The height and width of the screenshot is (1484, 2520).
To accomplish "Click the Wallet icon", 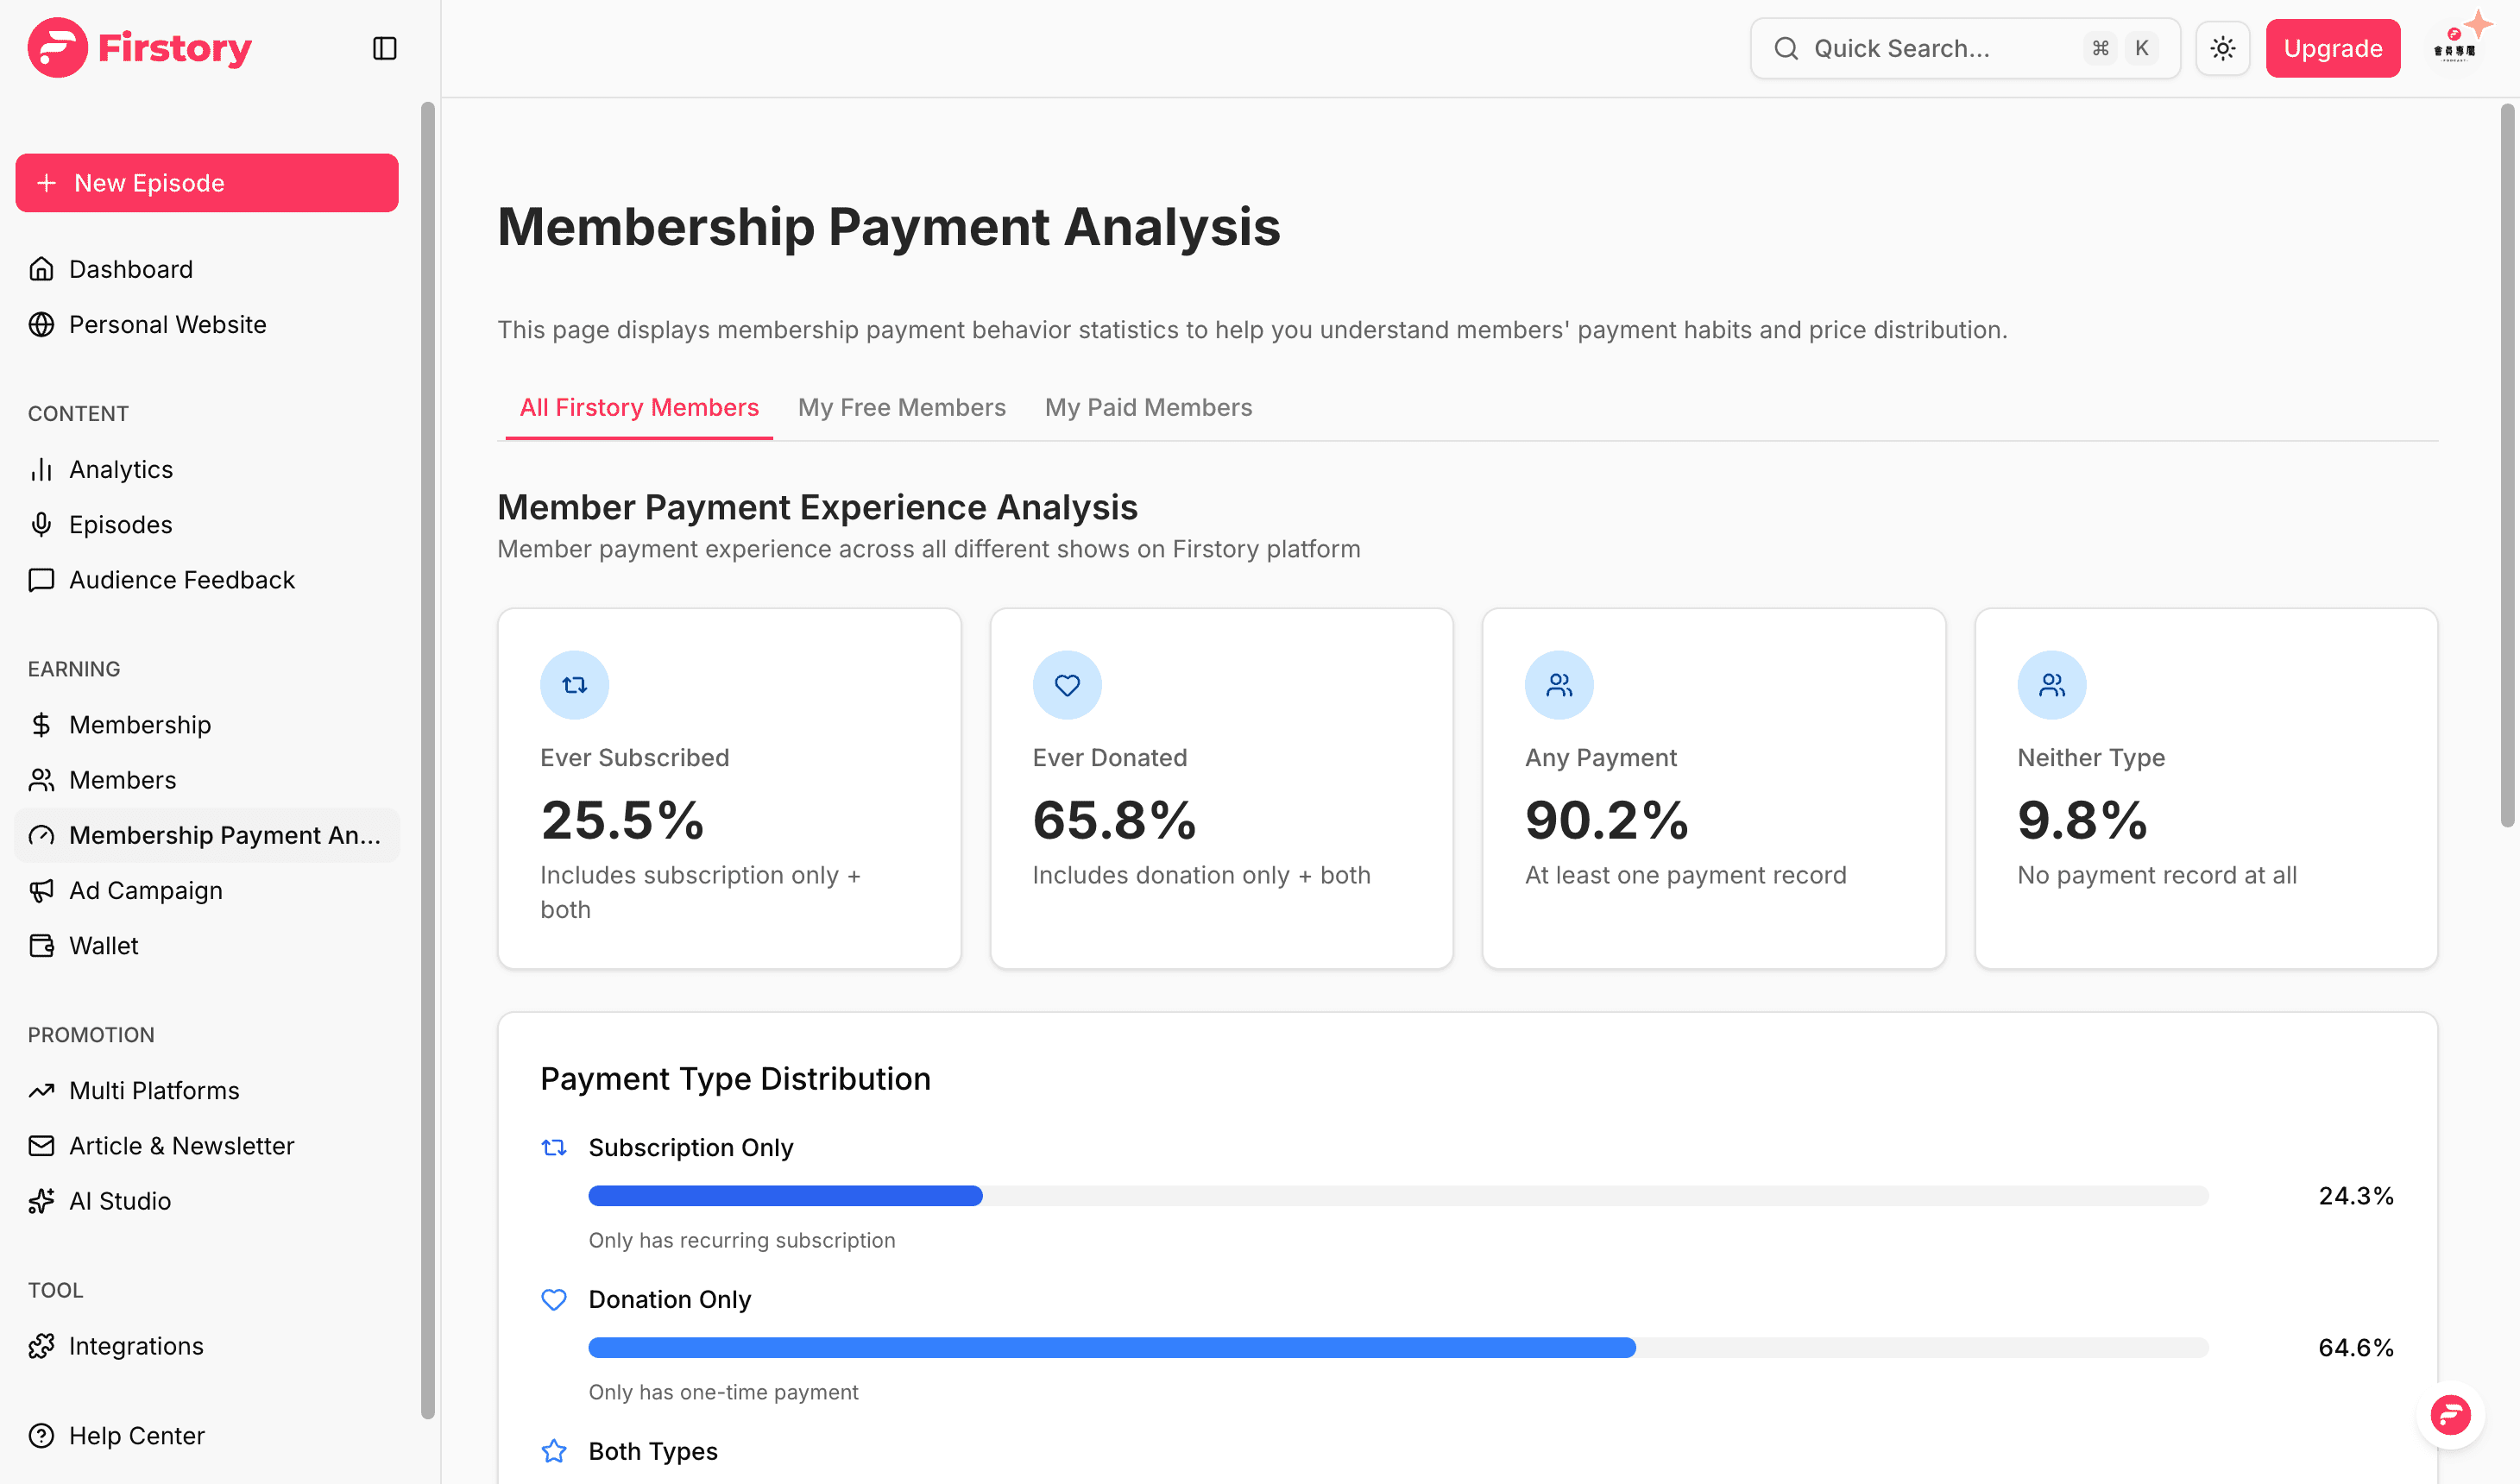I will click(x=41, y=945).
